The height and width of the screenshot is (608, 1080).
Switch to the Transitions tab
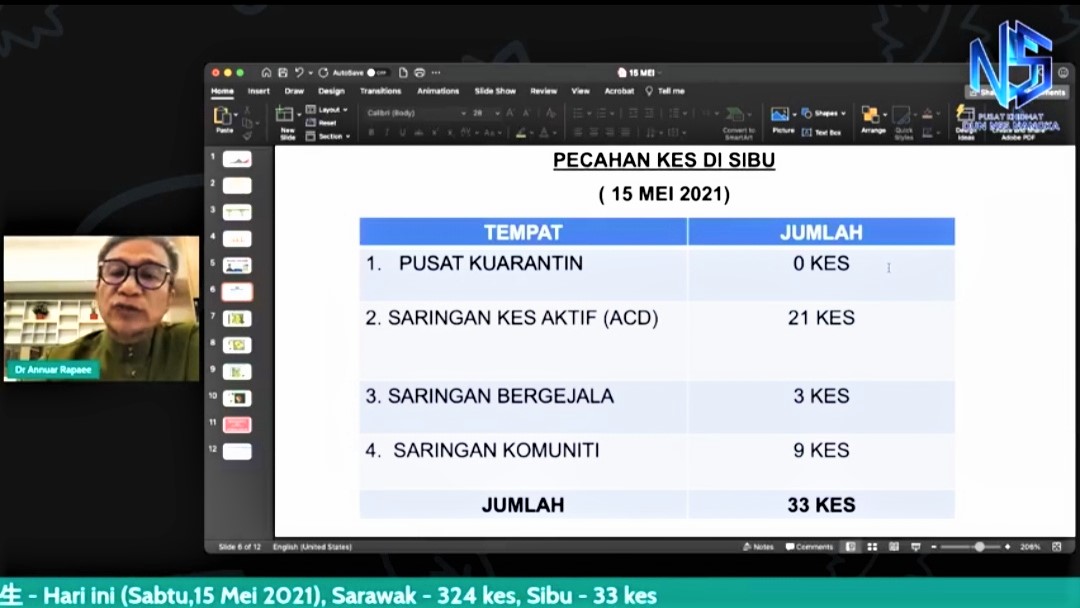tap(380, 91)
